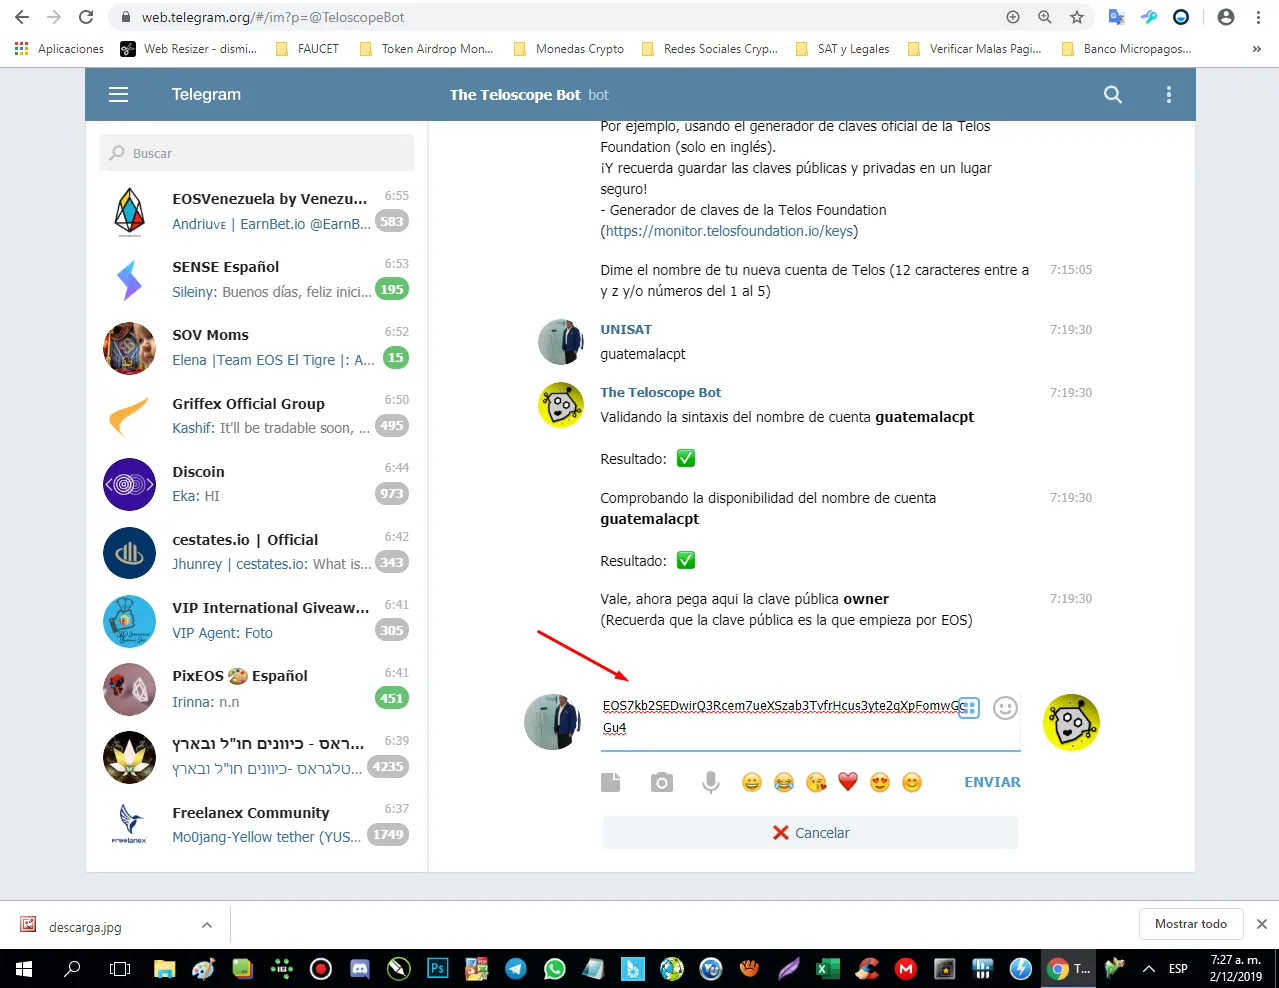Bookmark this page with the star icon

click(1077, 17)
